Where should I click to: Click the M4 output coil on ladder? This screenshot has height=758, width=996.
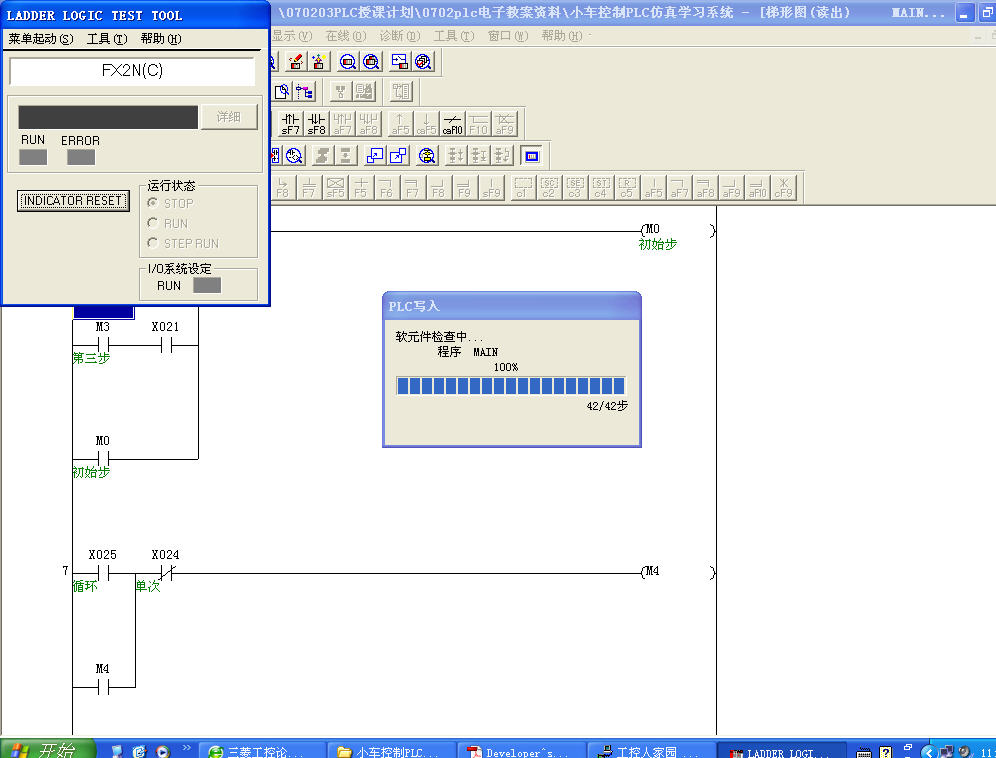(652, 572)
